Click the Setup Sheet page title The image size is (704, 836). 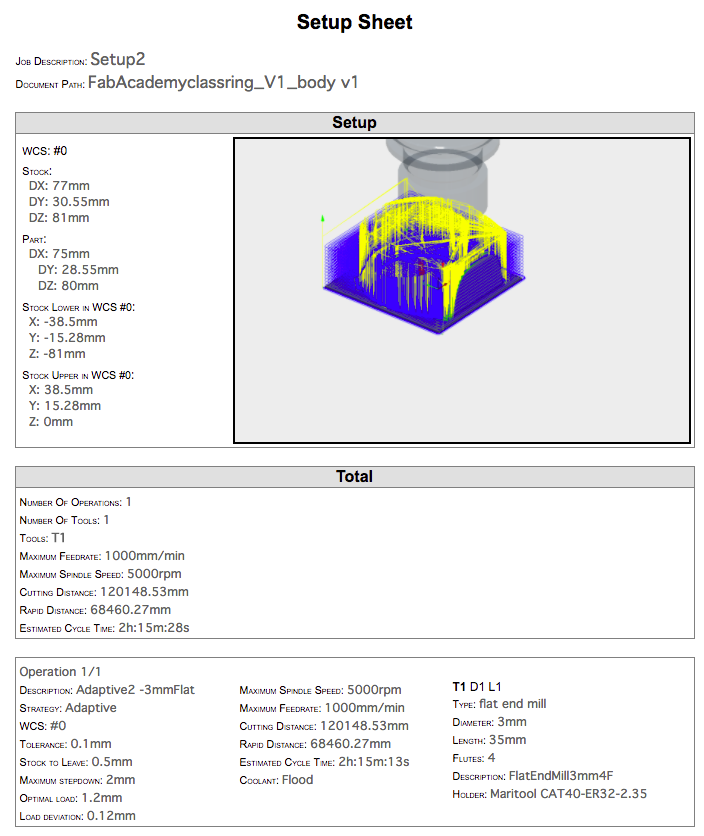[354, 22]
